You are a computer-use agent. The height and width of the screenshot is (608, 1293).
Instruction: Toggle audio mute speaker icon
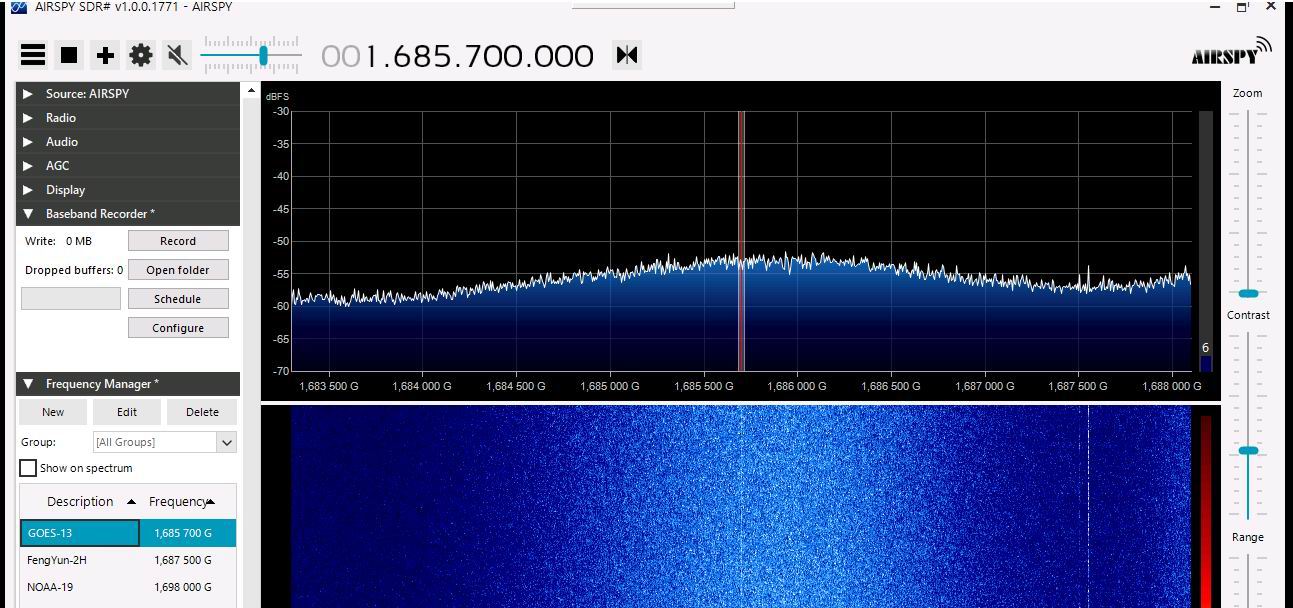coord(177,55)
